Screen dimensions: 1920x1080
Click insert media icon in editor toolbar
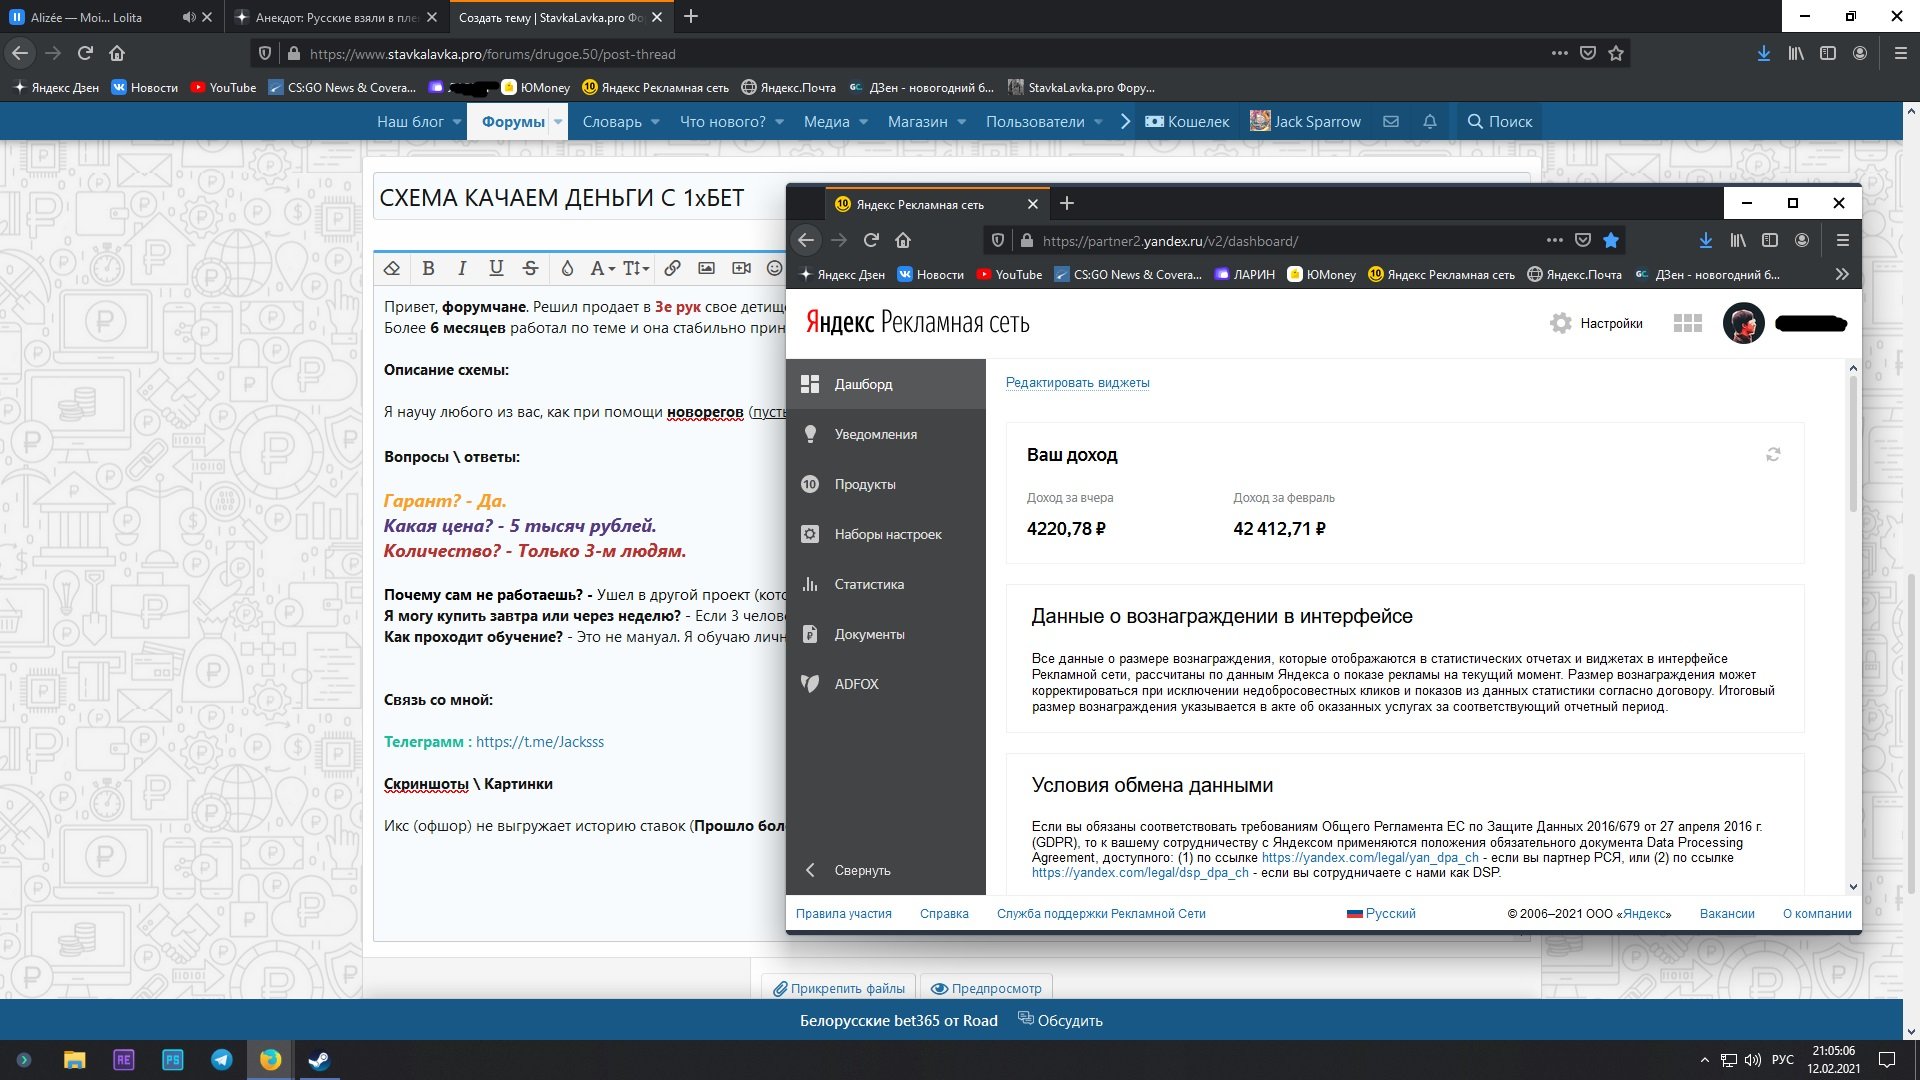[x=741, y=268]
